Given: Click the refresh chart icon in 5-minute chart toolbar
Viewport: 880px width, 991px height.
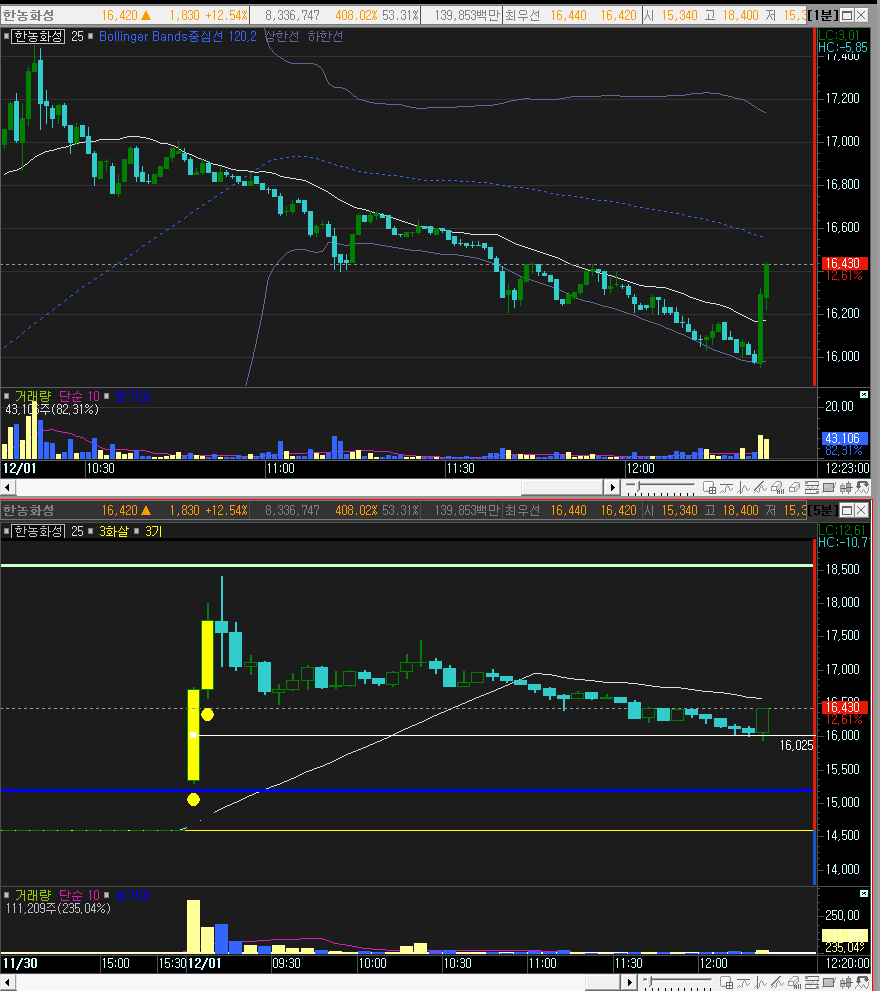Looking at the screenshot, I should pyautogui.click(x=863, y=983).
